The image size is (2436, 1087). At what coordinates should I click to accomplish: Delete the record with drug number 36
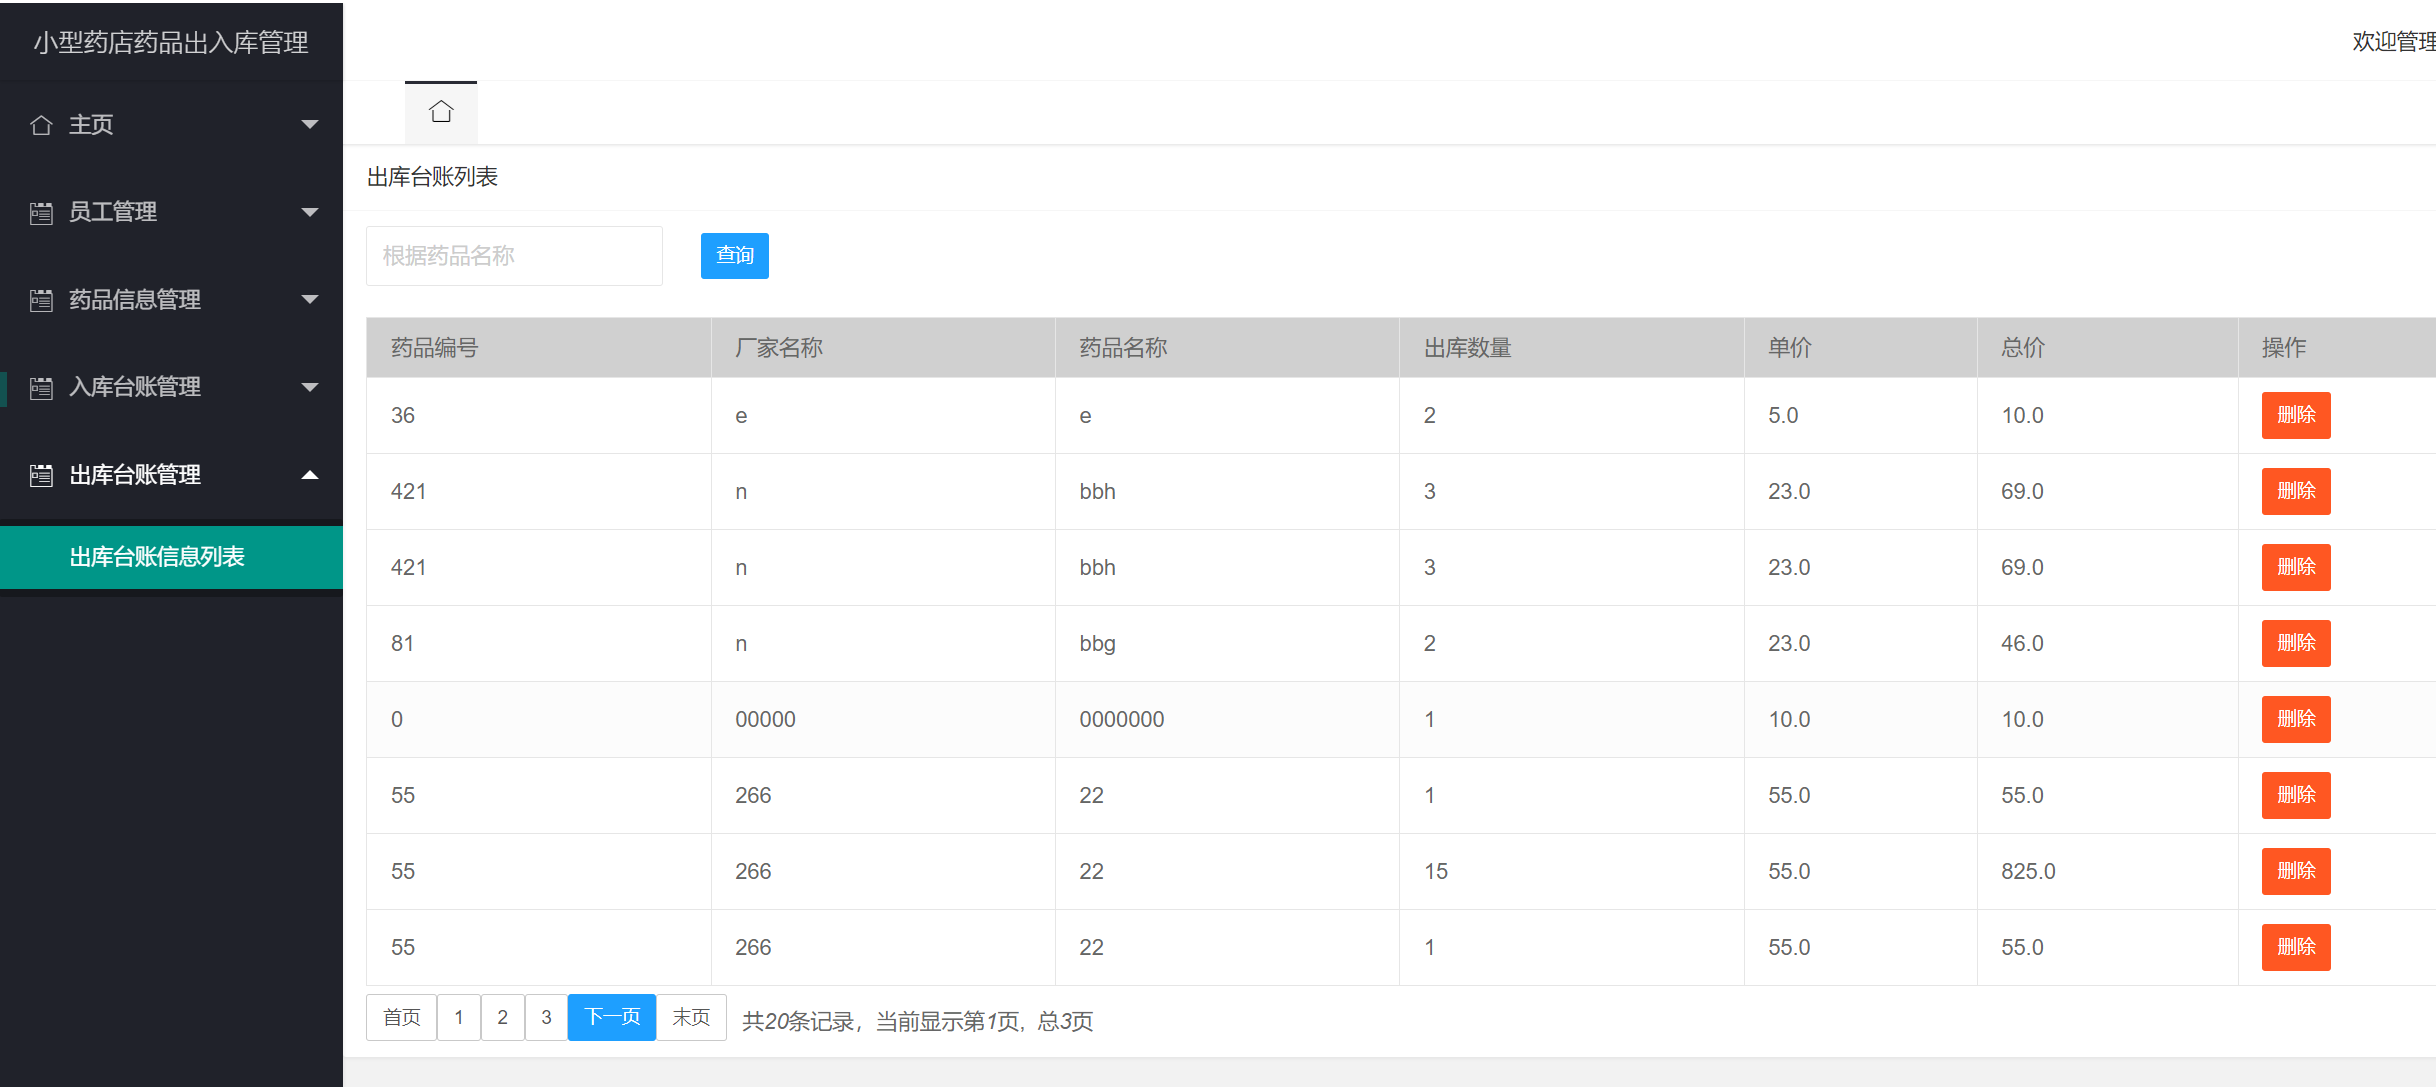(x=2295, y=415)
